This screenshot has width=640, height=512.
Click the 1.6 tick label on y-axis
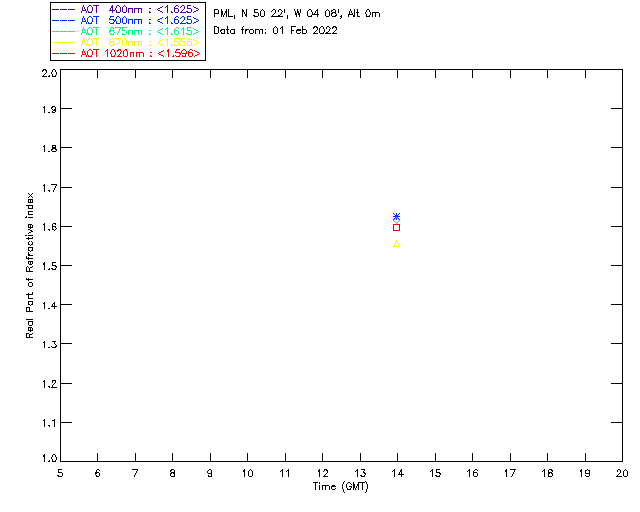[47, 227]
